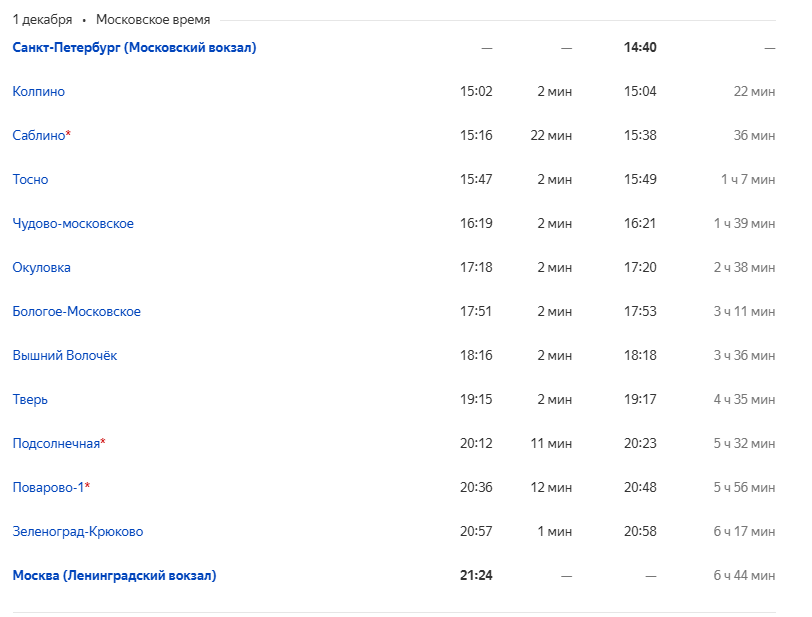
Task: Click the Саблино station link
Action: [x=39, y=135]
